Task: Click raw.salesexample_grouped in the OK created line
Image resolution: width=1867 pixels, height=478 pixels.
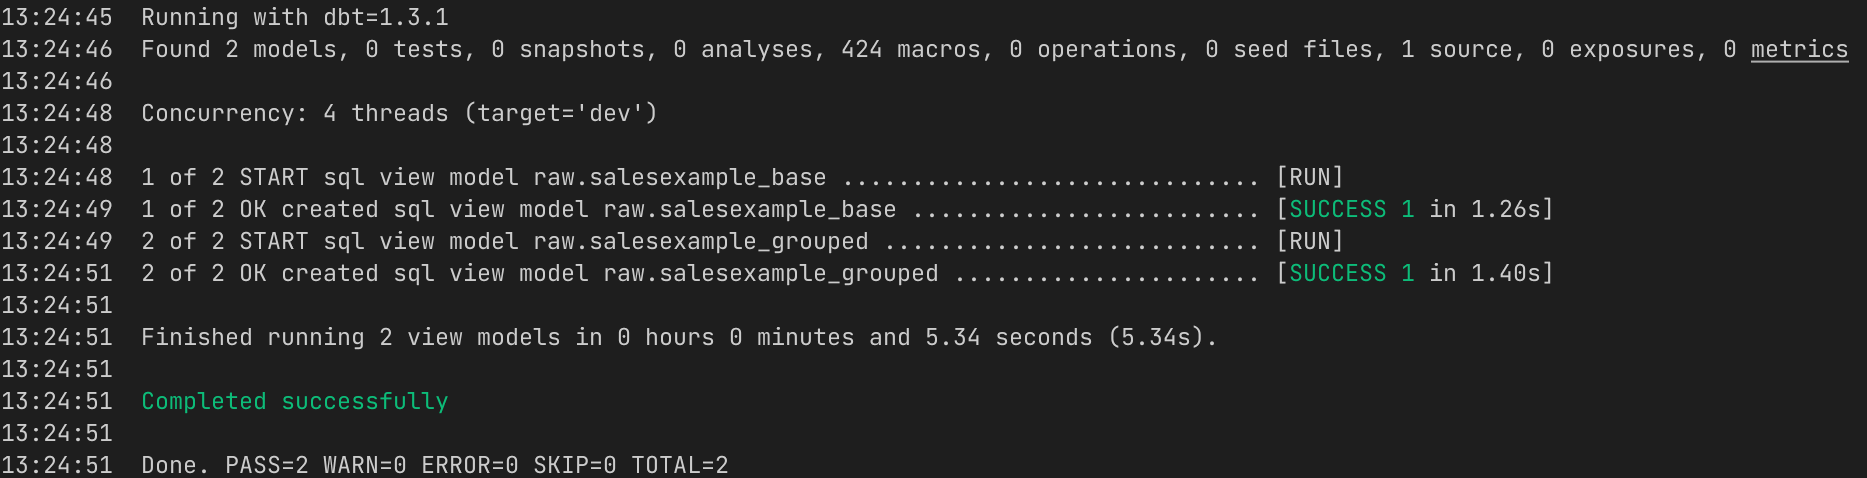Action: (770, 273)
